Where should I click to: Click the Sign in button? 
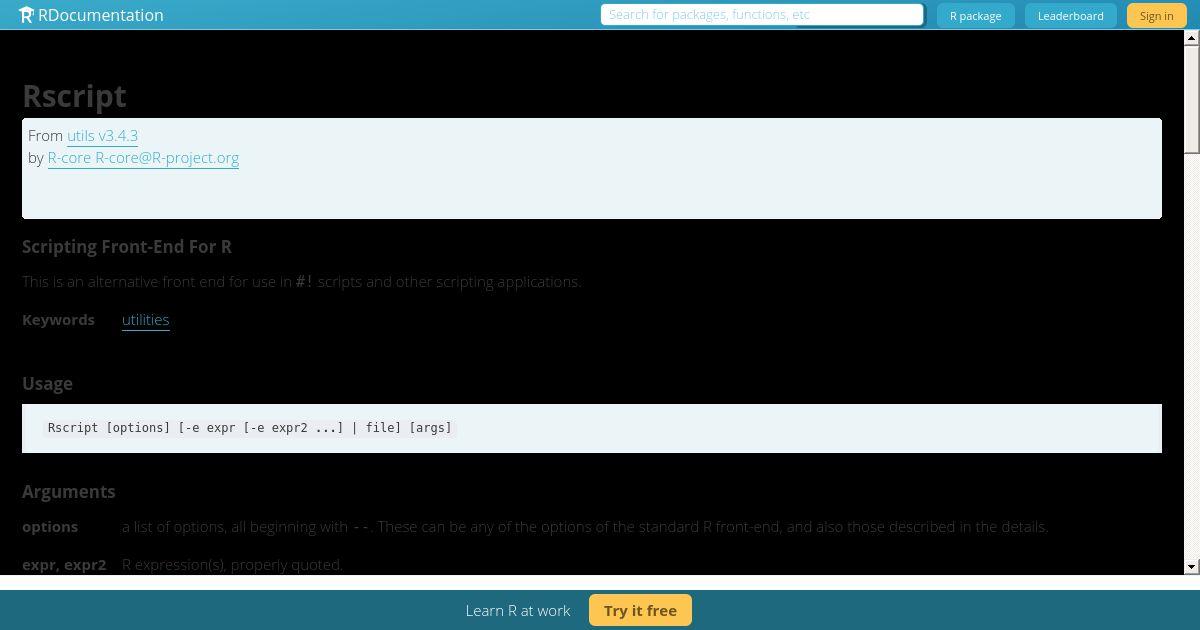click(x=1156, y=15)
